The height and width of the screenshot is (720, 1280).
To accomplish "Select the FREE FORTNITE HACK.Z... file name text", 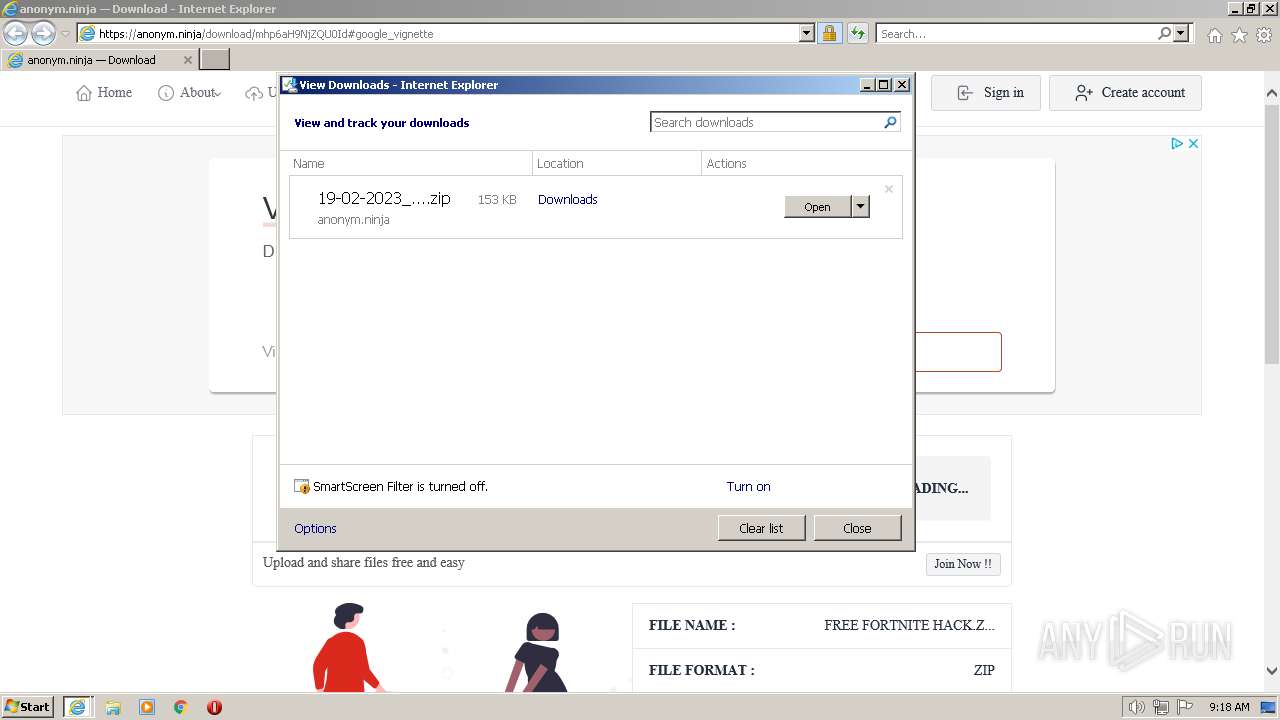I will tap(909, 625).
